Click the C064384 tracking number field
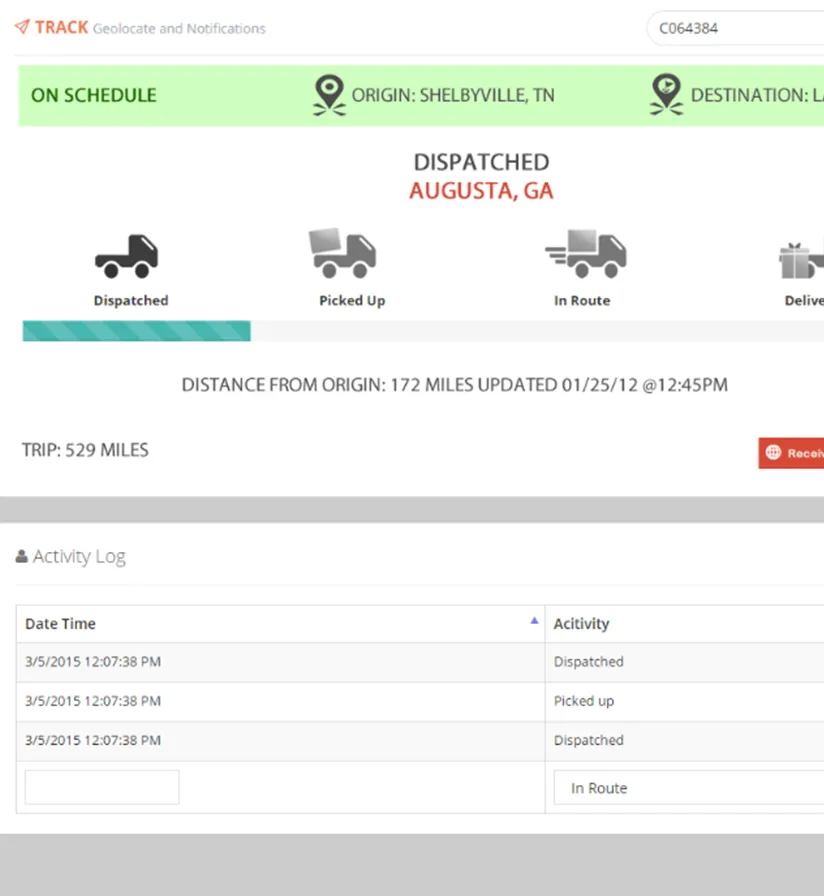 740,28
